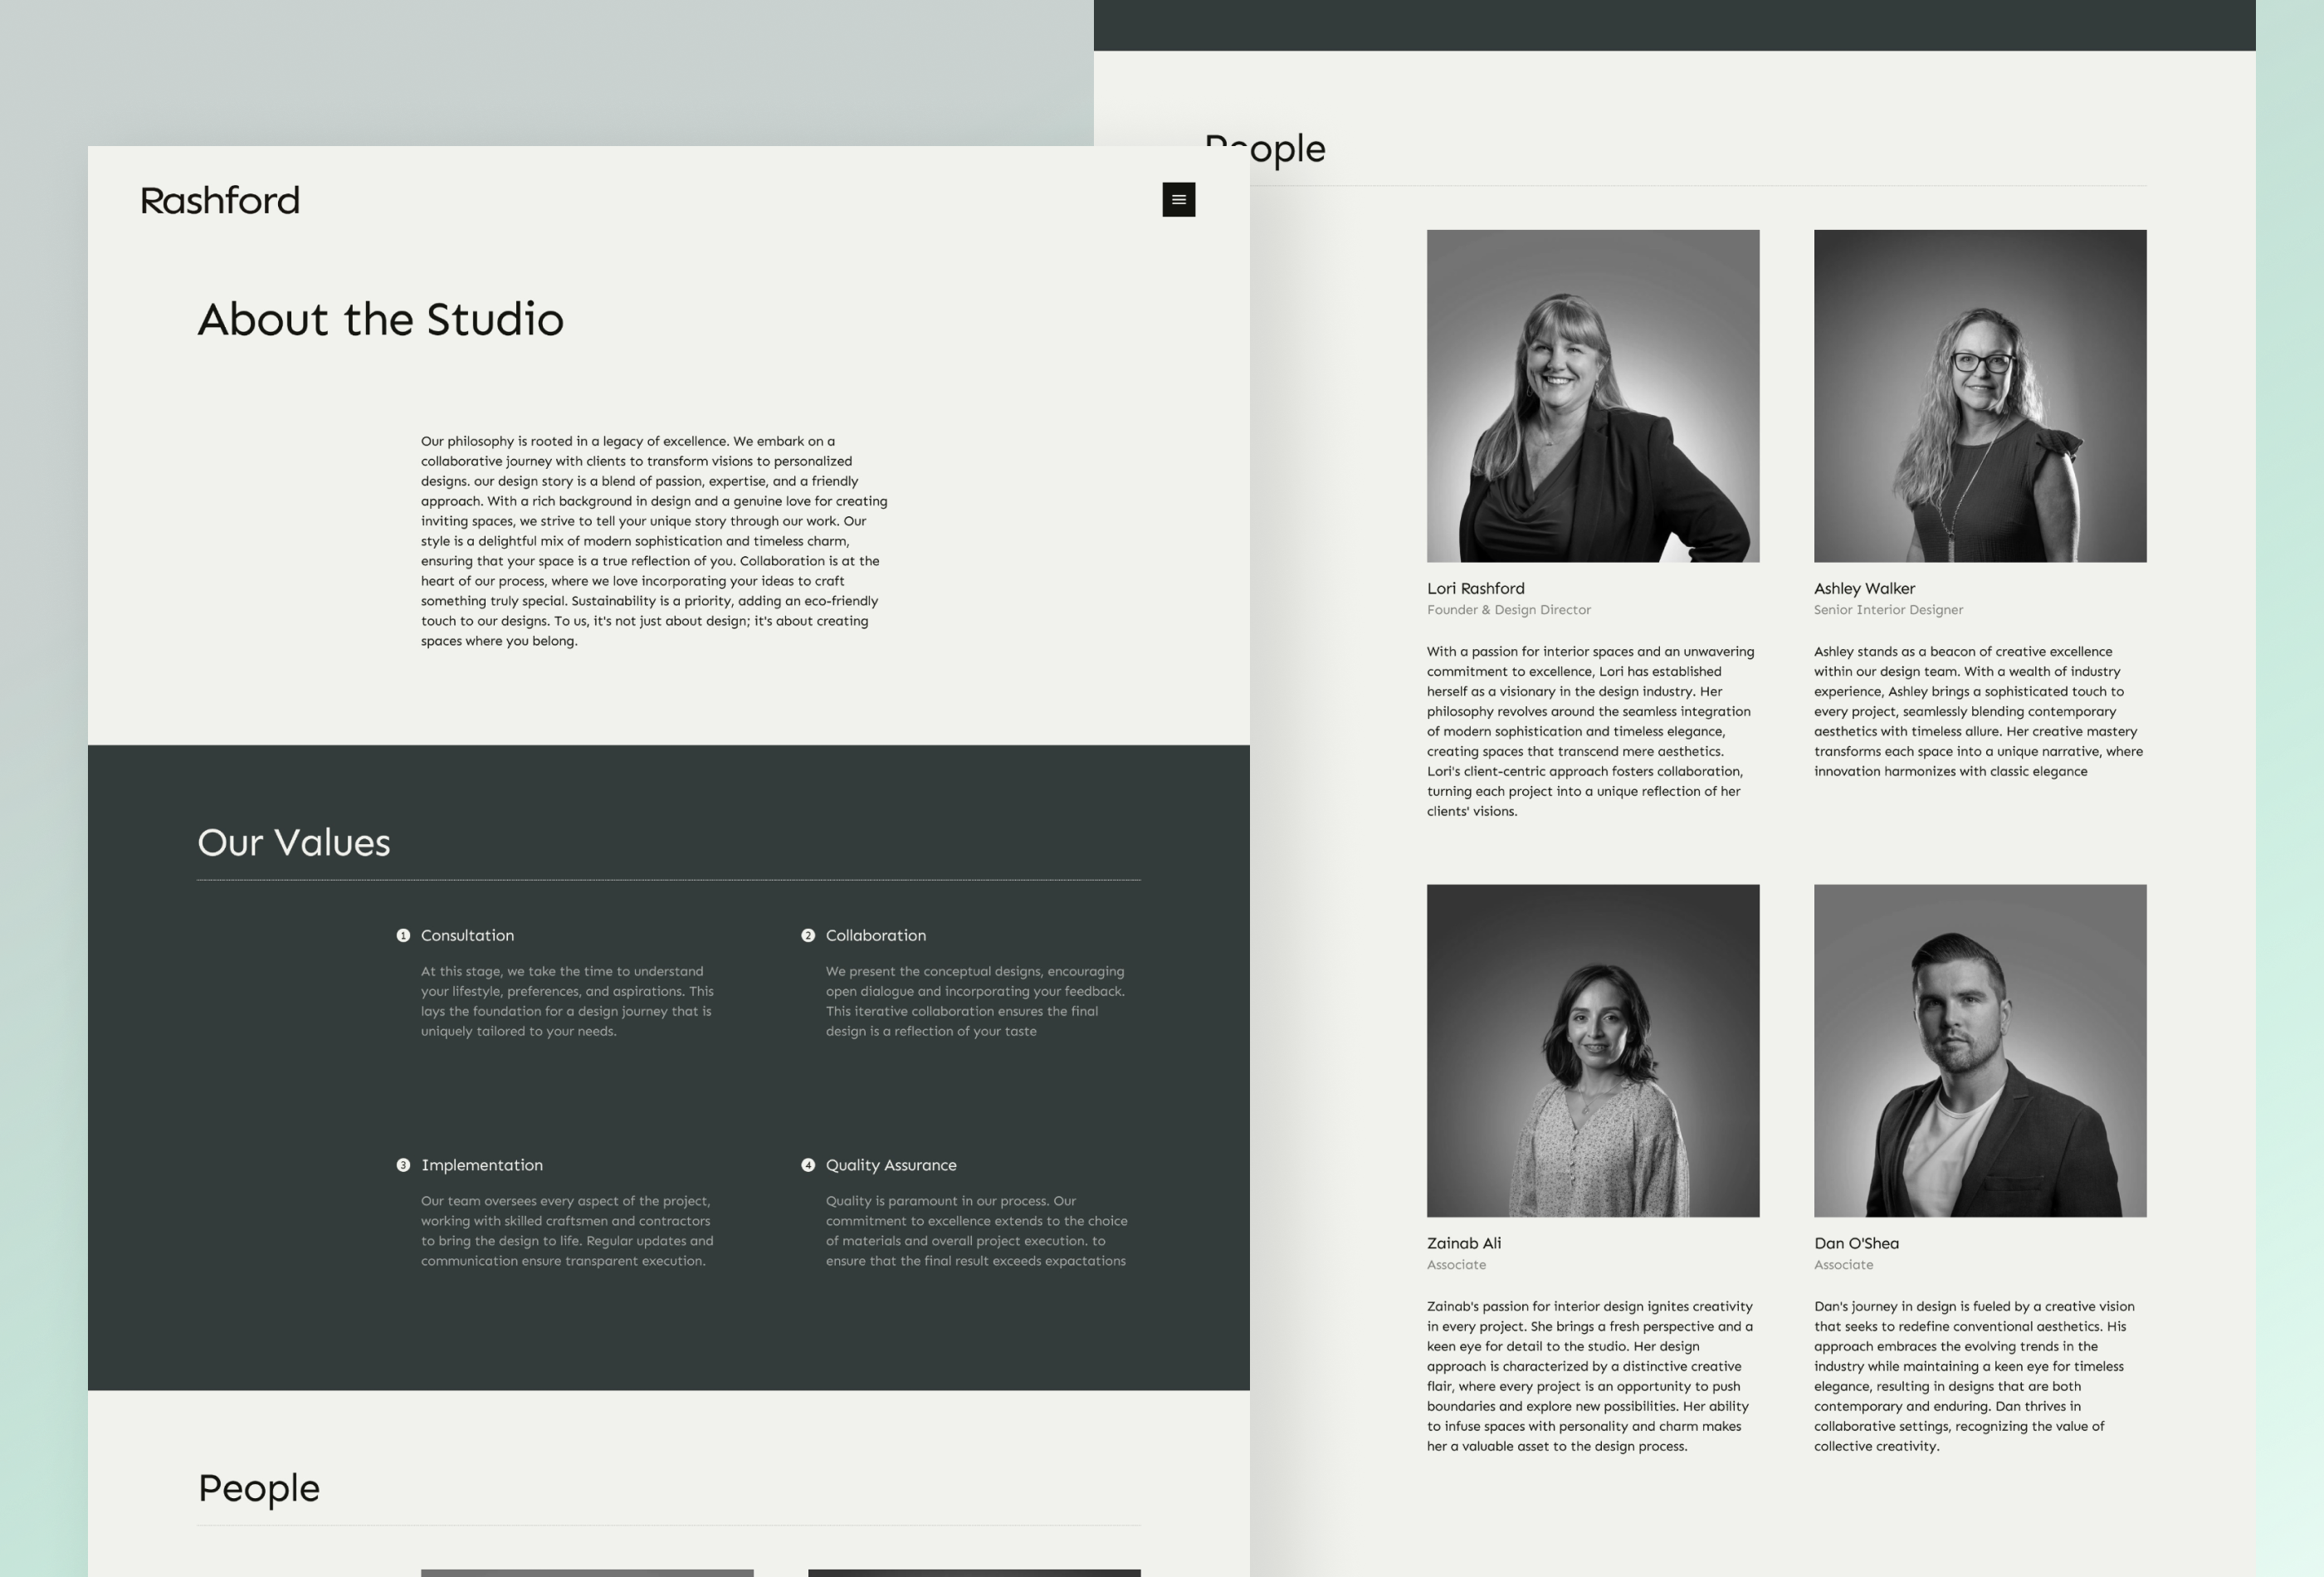Open Dan O'Shea's portrait photo
Viewport: 2324px width, 1577px height.
pos(1979,1050)
